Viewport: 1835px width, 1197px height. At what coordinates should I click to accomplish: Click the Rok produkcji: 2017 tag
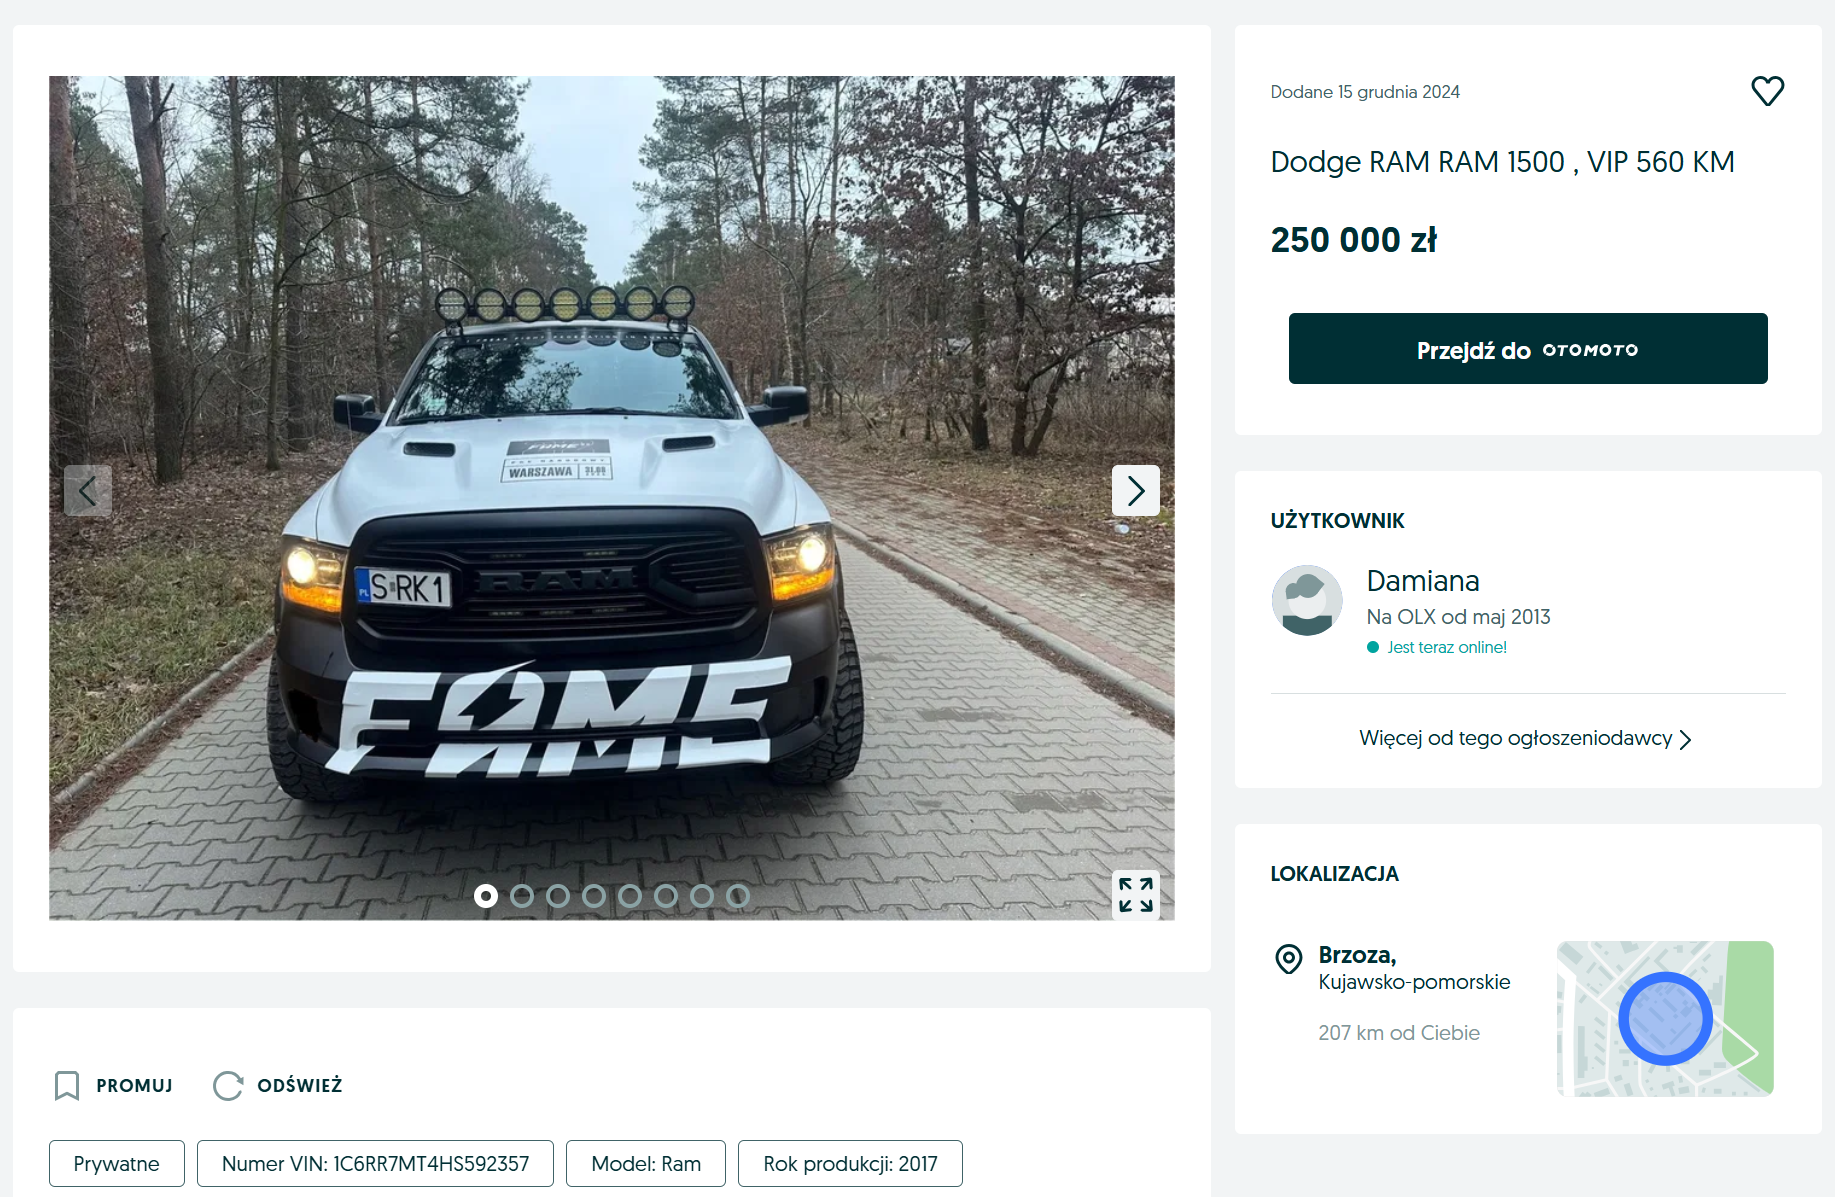pos(850,1164)
